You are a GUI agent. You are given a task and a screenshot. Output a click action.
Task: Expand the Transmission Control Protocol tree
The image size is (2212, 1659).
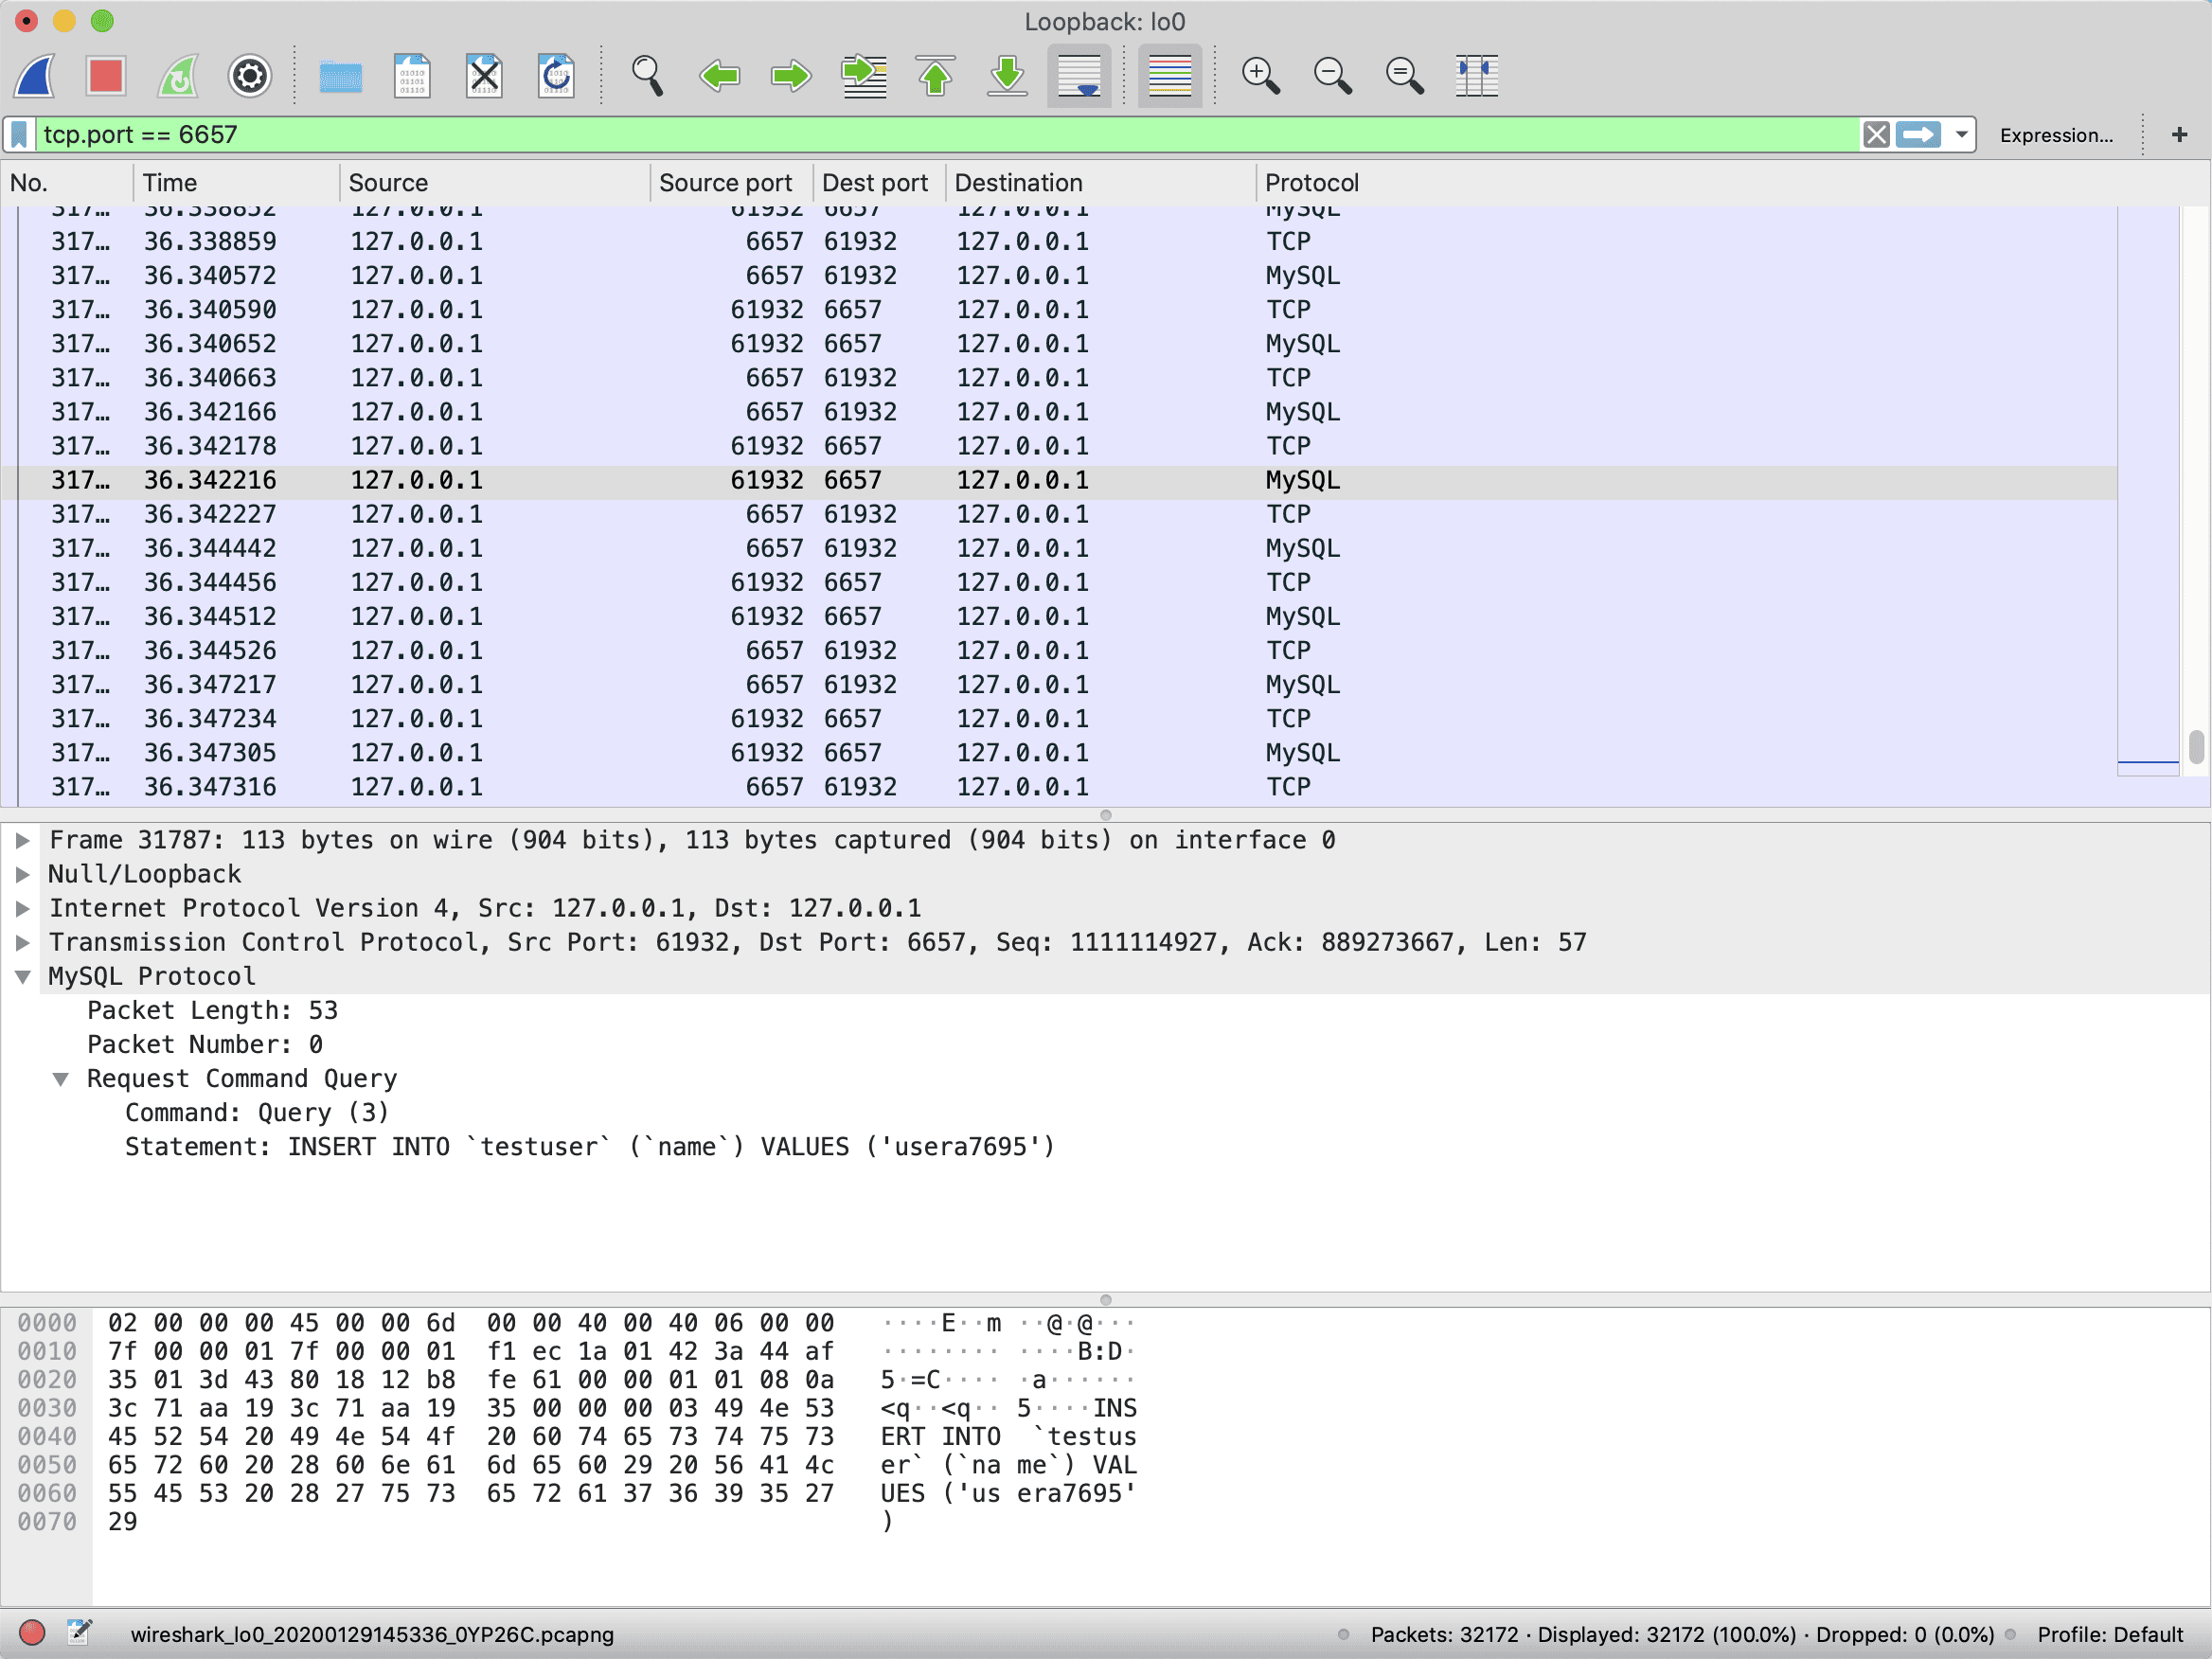[x=22, y=942]
